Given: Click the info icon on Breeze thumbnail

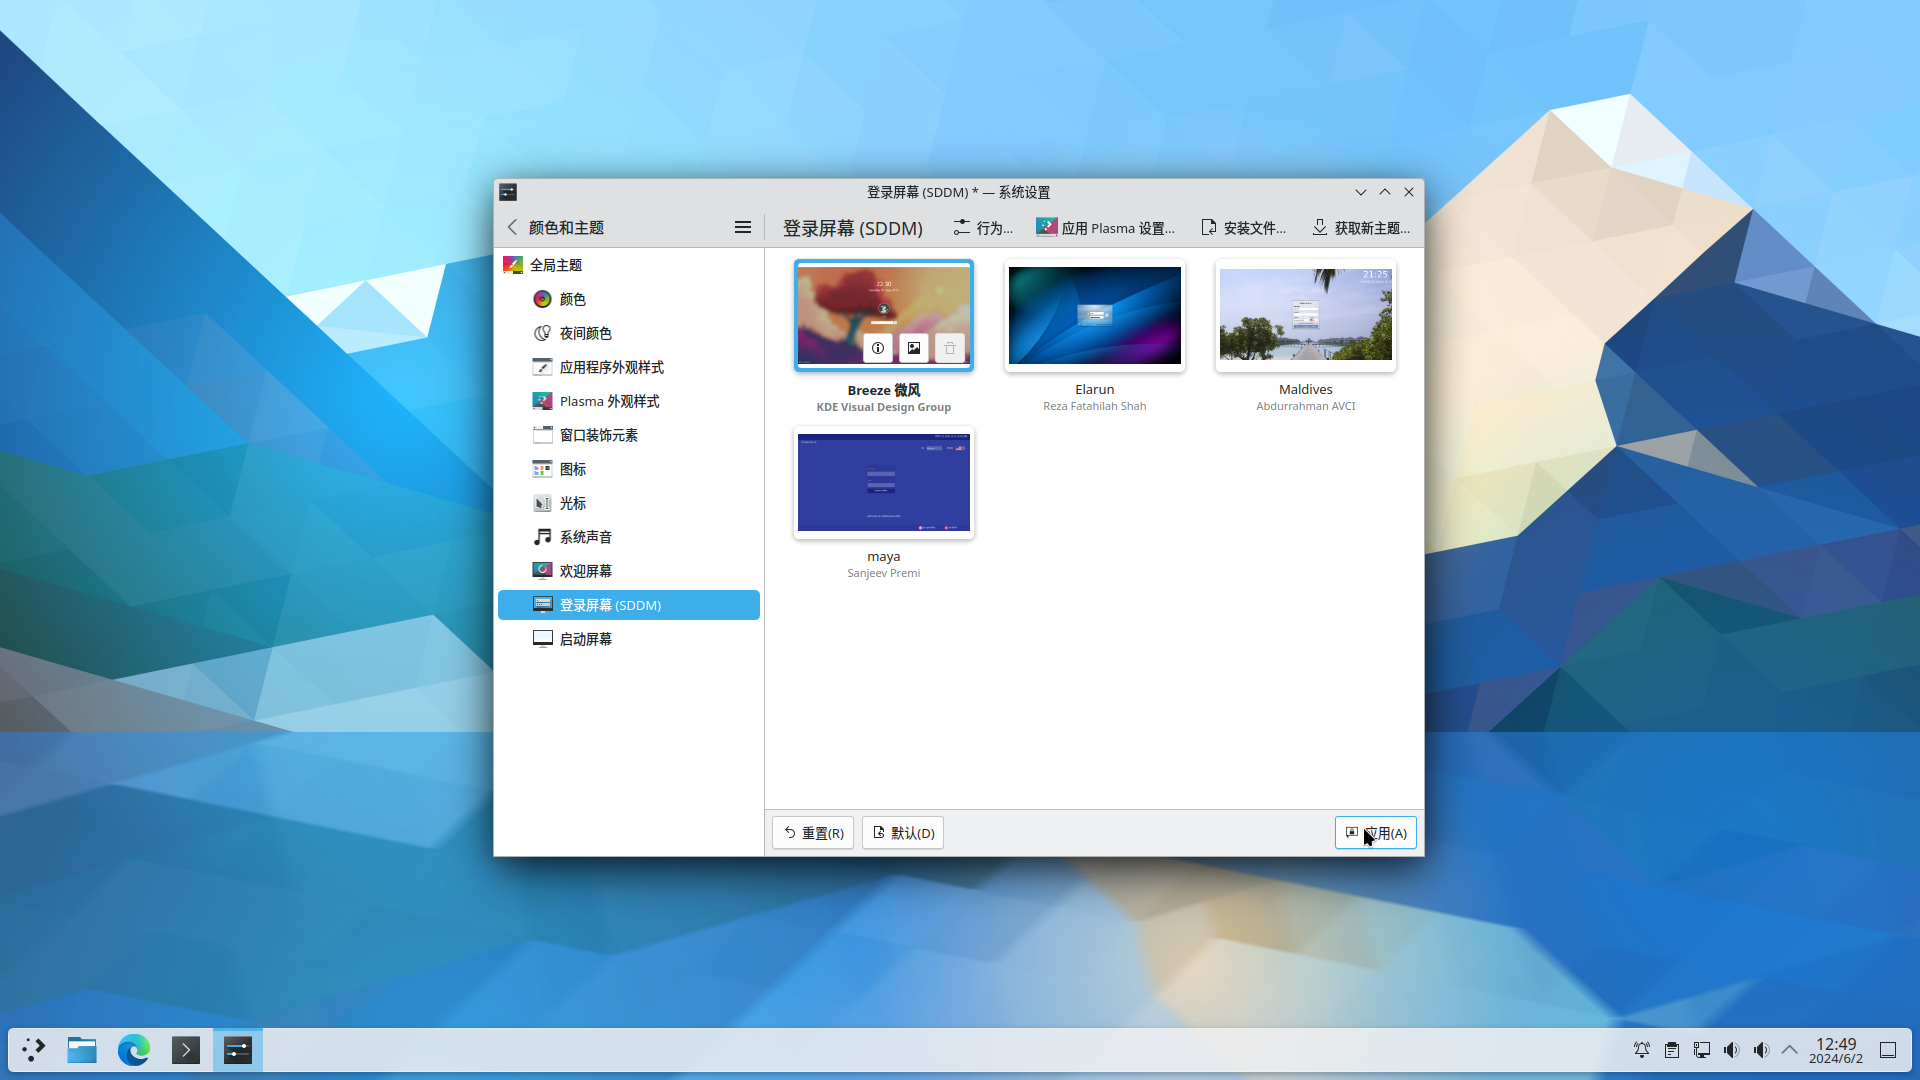Looking at the screenshot, I should [877, 348].
